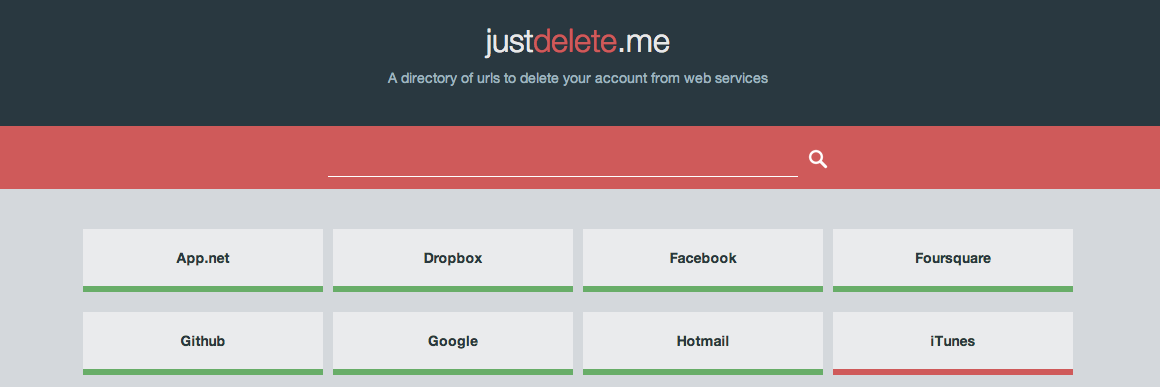
Task: Open the Google account deletion card
Action: pyautogui.click(x=453, y=341)
